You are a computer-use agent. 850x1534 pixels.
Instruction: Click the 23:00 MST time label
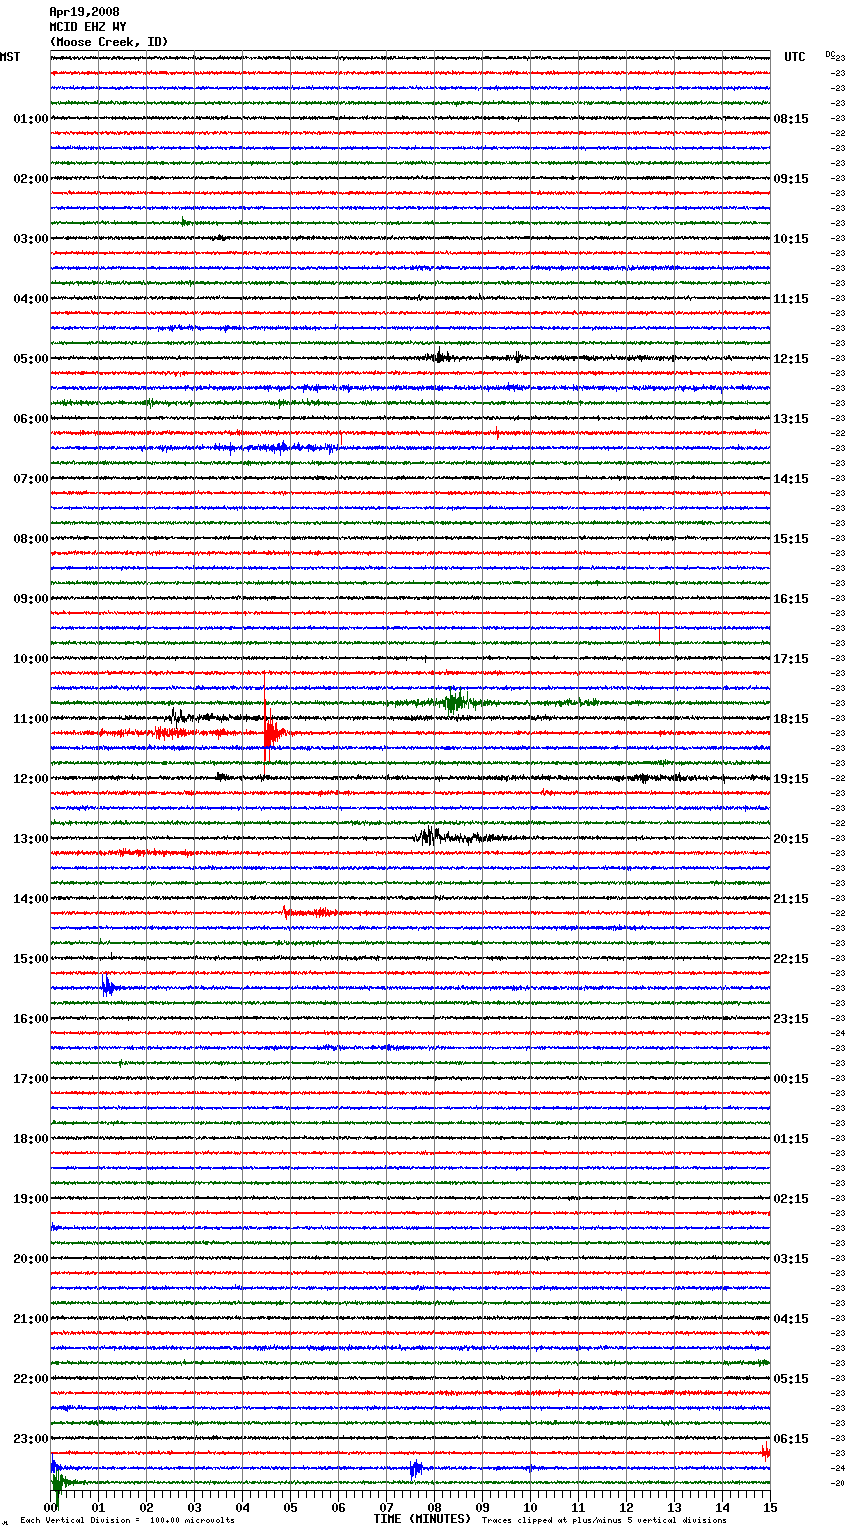click(x=31, y=1439)
